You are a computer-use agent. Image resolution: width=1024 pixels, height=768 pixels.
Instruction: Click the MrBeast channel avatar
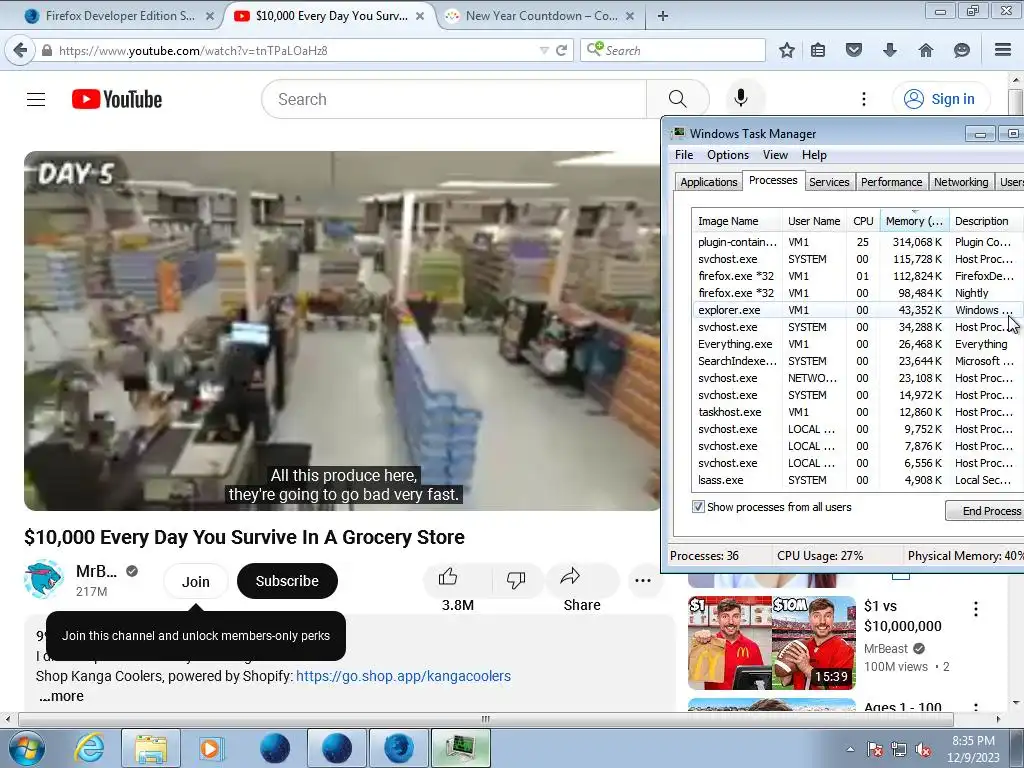(x=44, y=579)
